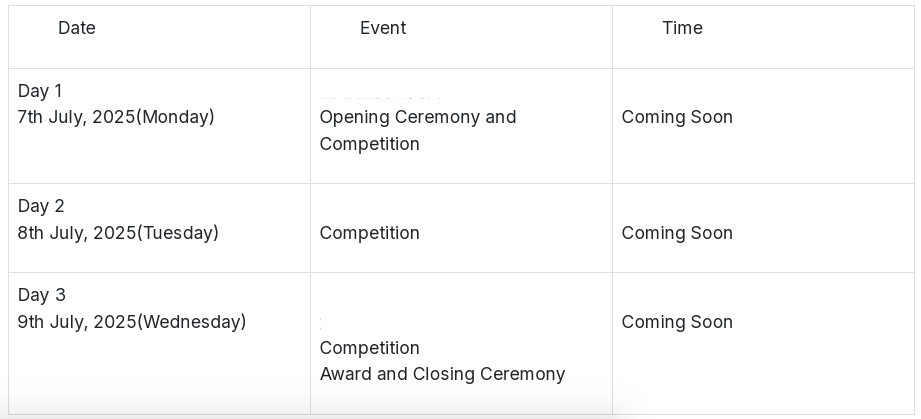Click Award and Closing Ceremony text
Screen dimensions: 921x419
[442, 374]
